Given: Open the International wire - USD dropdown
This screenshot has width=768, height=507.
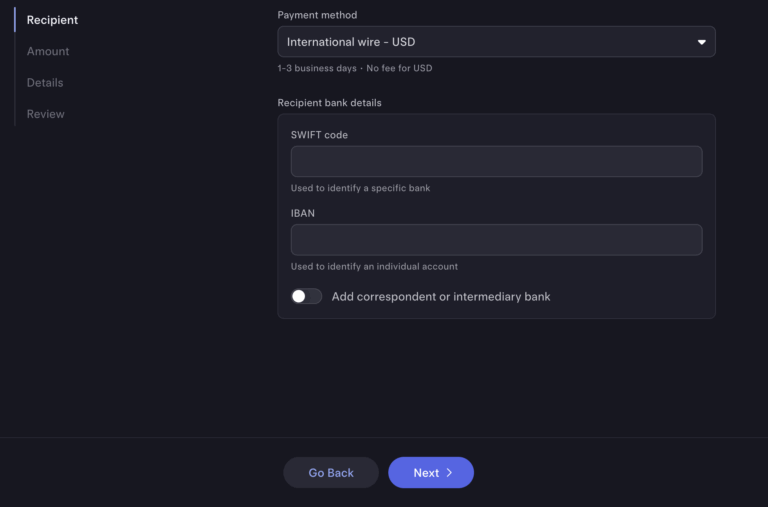Looking at the screenshot, I should coord(496,42).
